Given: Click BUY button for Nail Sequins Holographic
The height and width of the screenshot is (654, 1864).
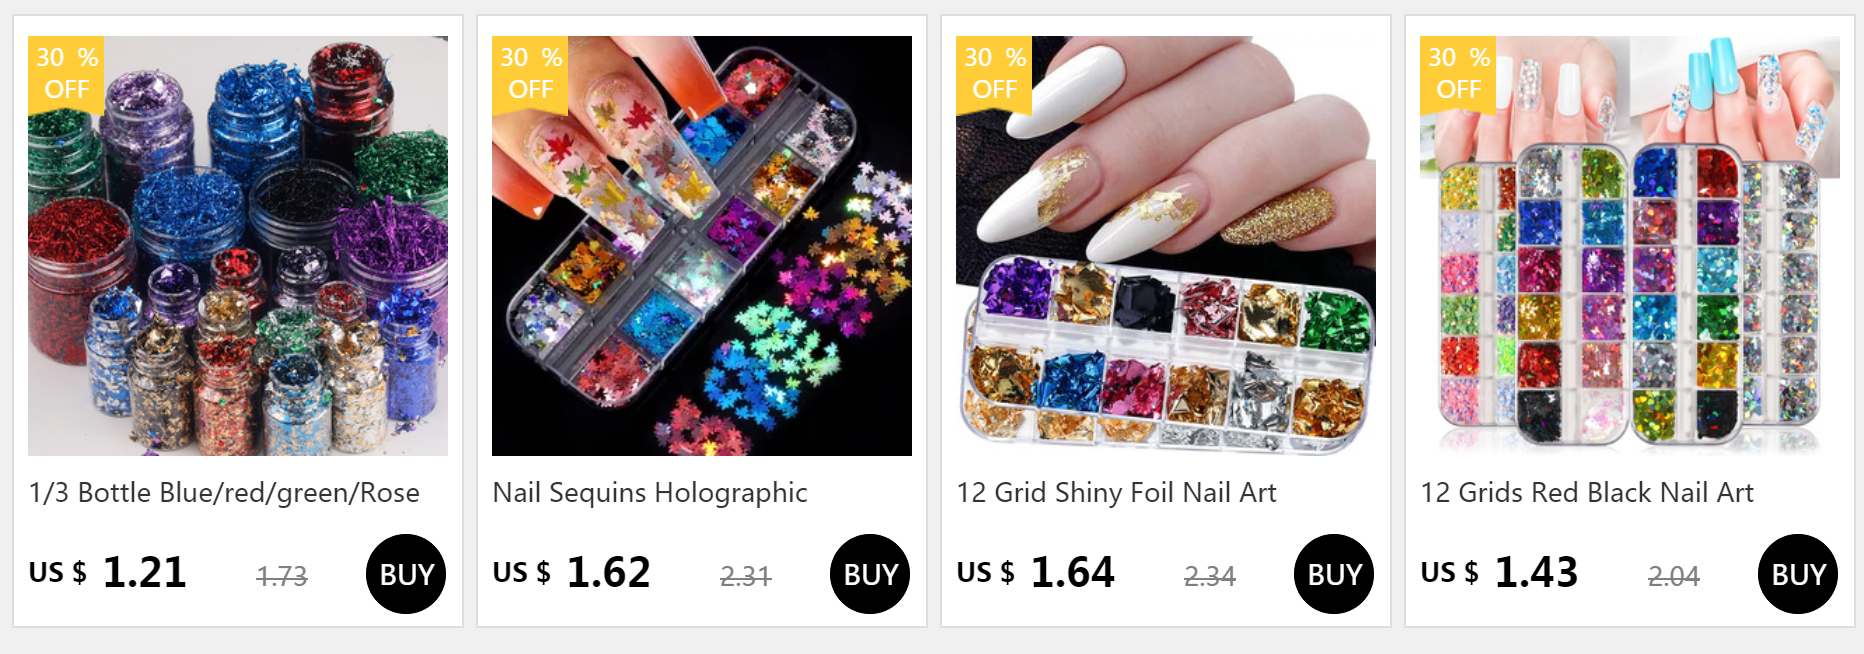Looking at the screenshot, I should (870, 574).
